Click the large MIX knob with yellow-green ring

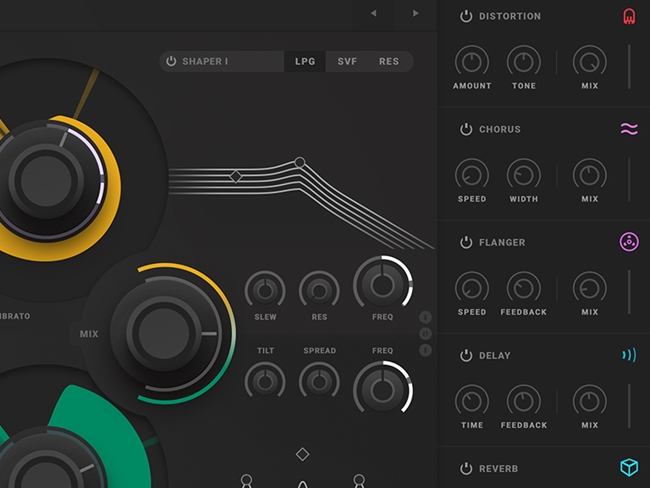tap(165, 333)
